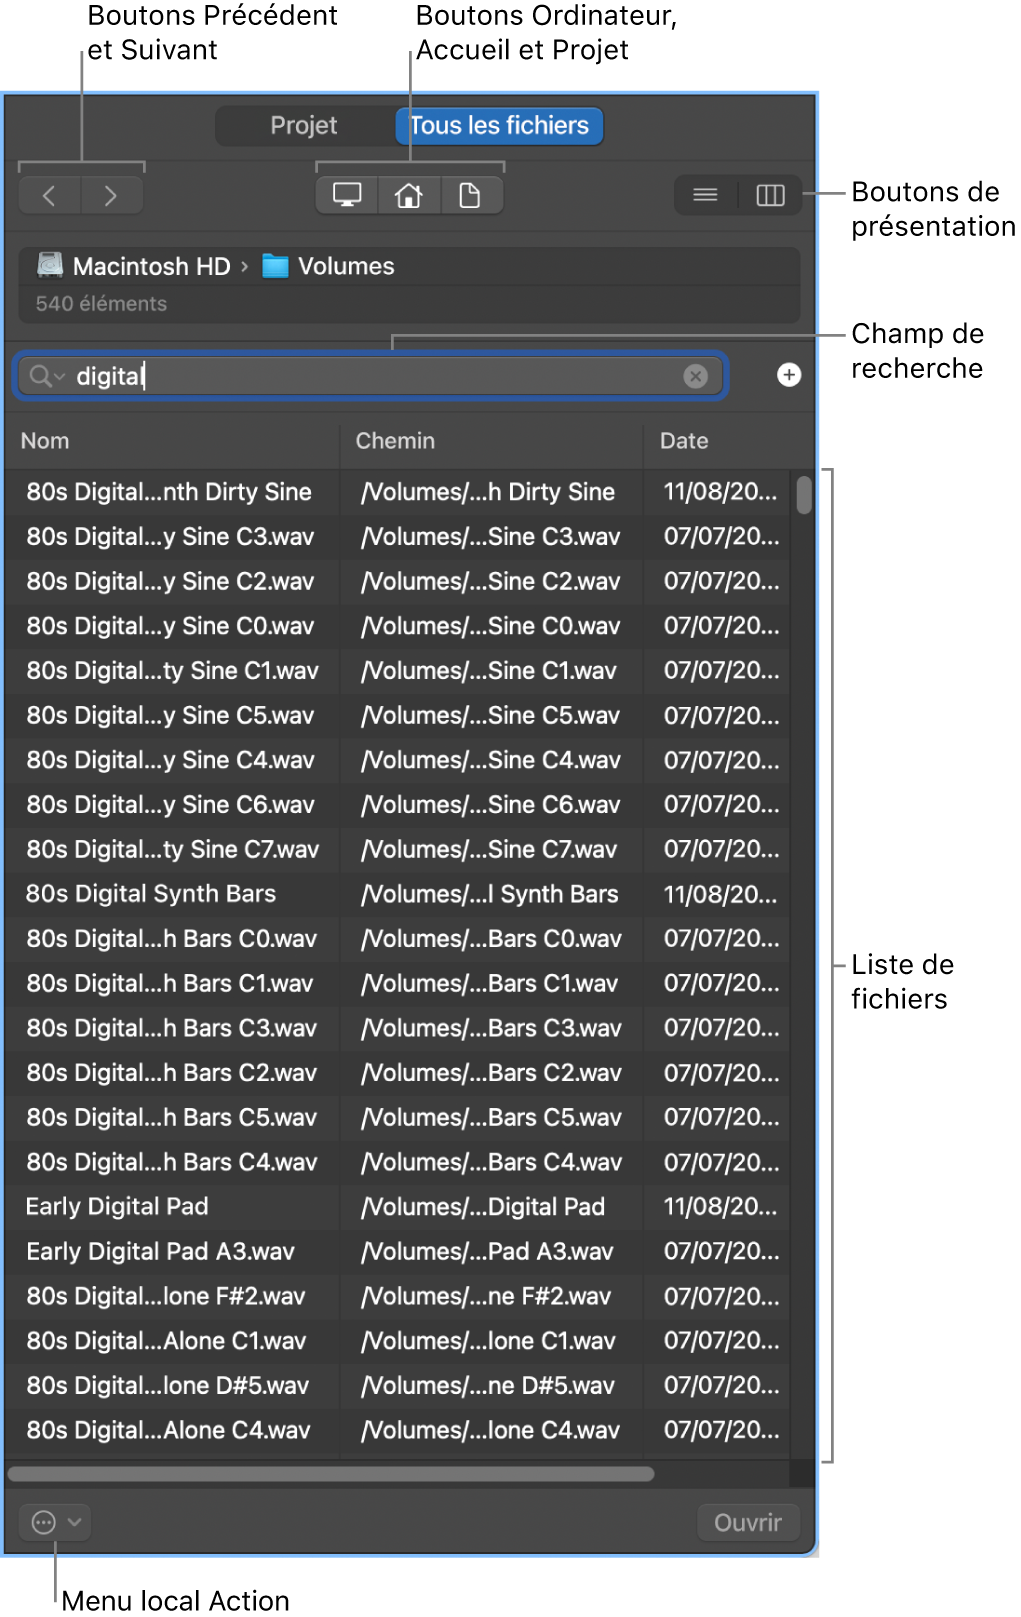Go to Computer location button
The width and height of the screenshot is (1021, 1617).
tap(347, 195)
